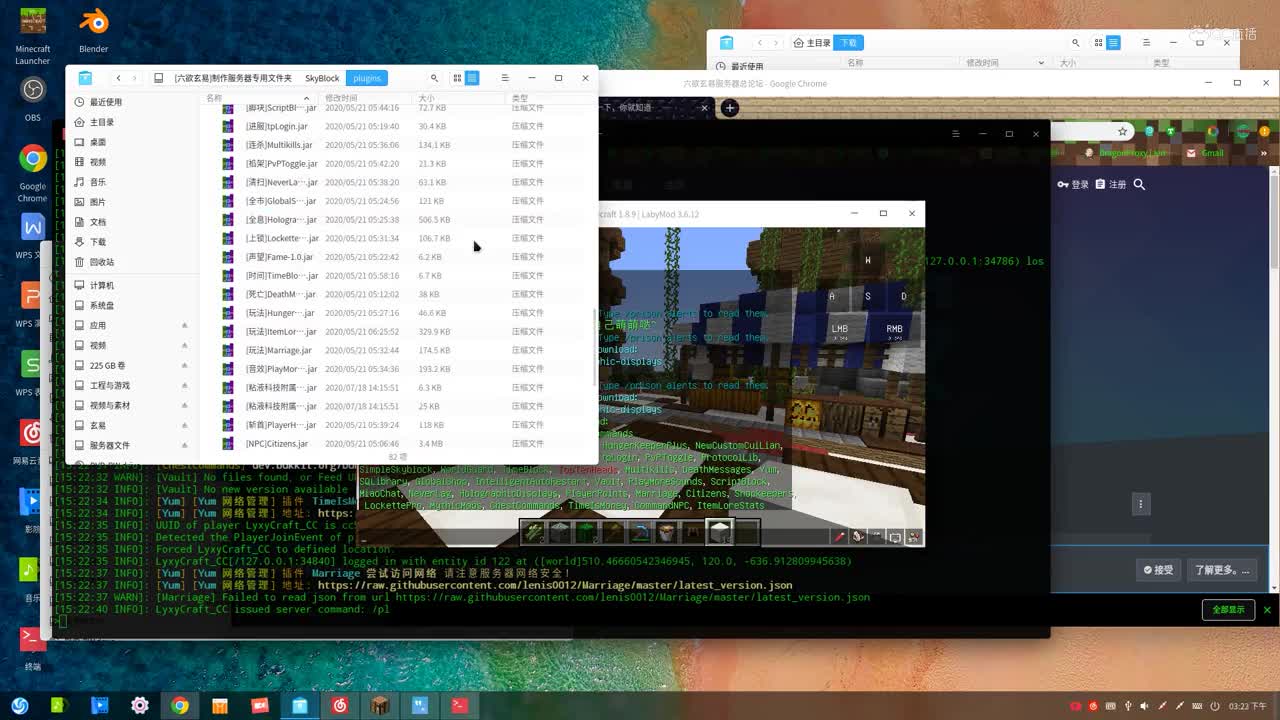Screen dimensions: 1280x720
Task: Switch plugins file manager to list view
Action: [472, 78]
